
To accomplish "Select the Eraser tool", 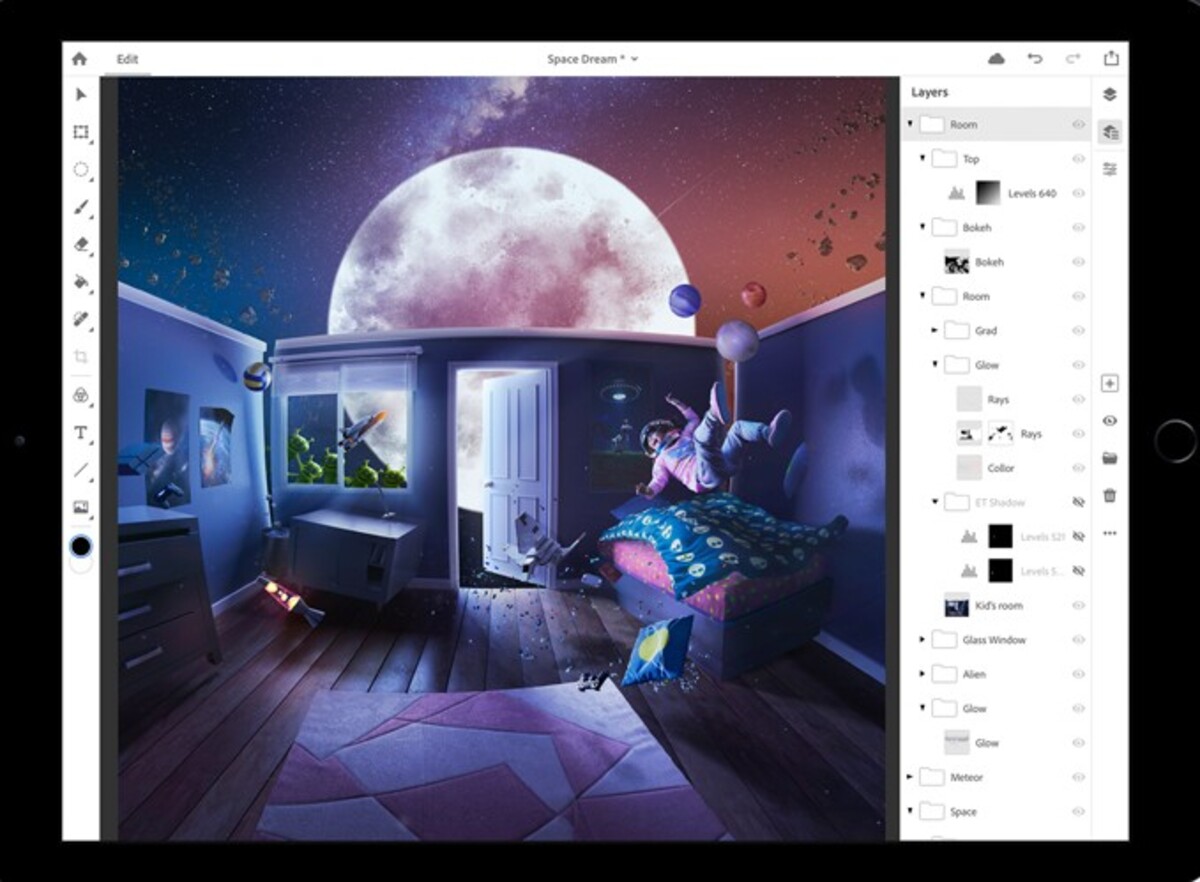I will point(81,245).
